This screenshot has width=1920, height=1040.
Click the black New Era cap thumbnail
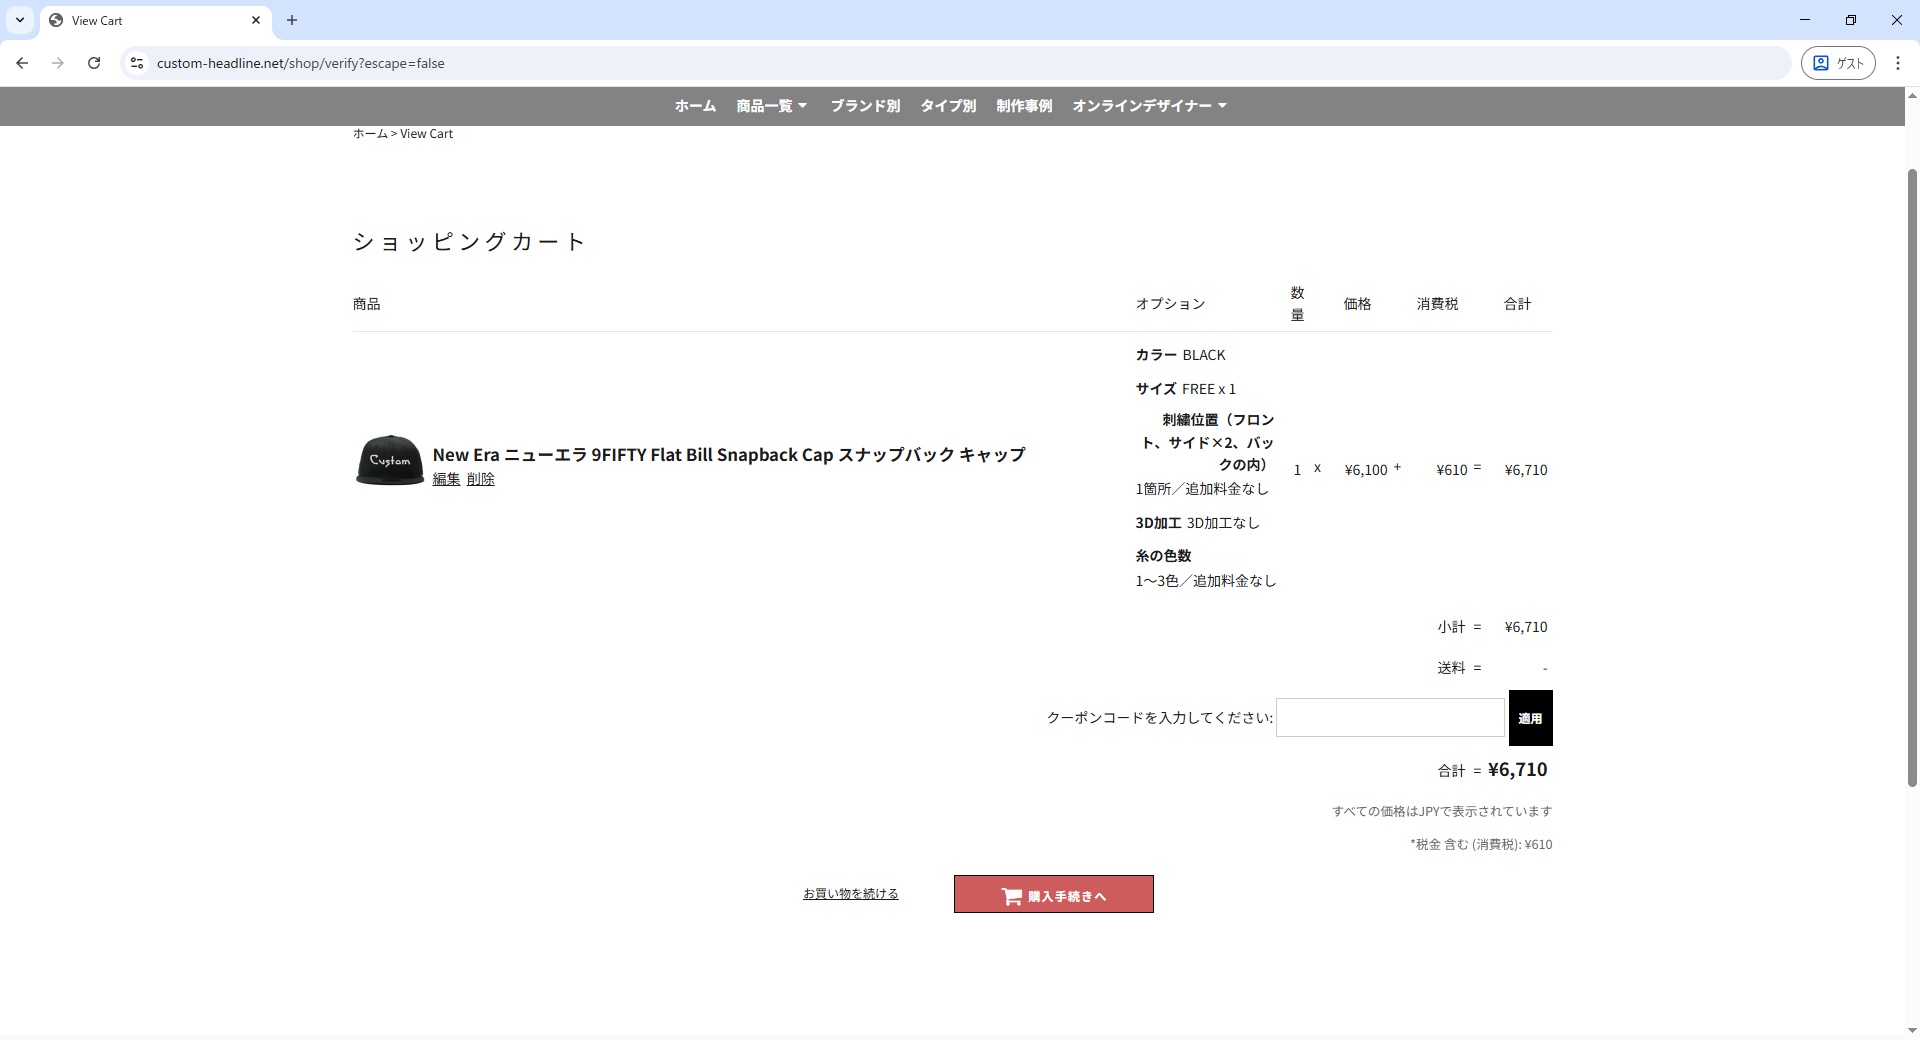(390, 461)
